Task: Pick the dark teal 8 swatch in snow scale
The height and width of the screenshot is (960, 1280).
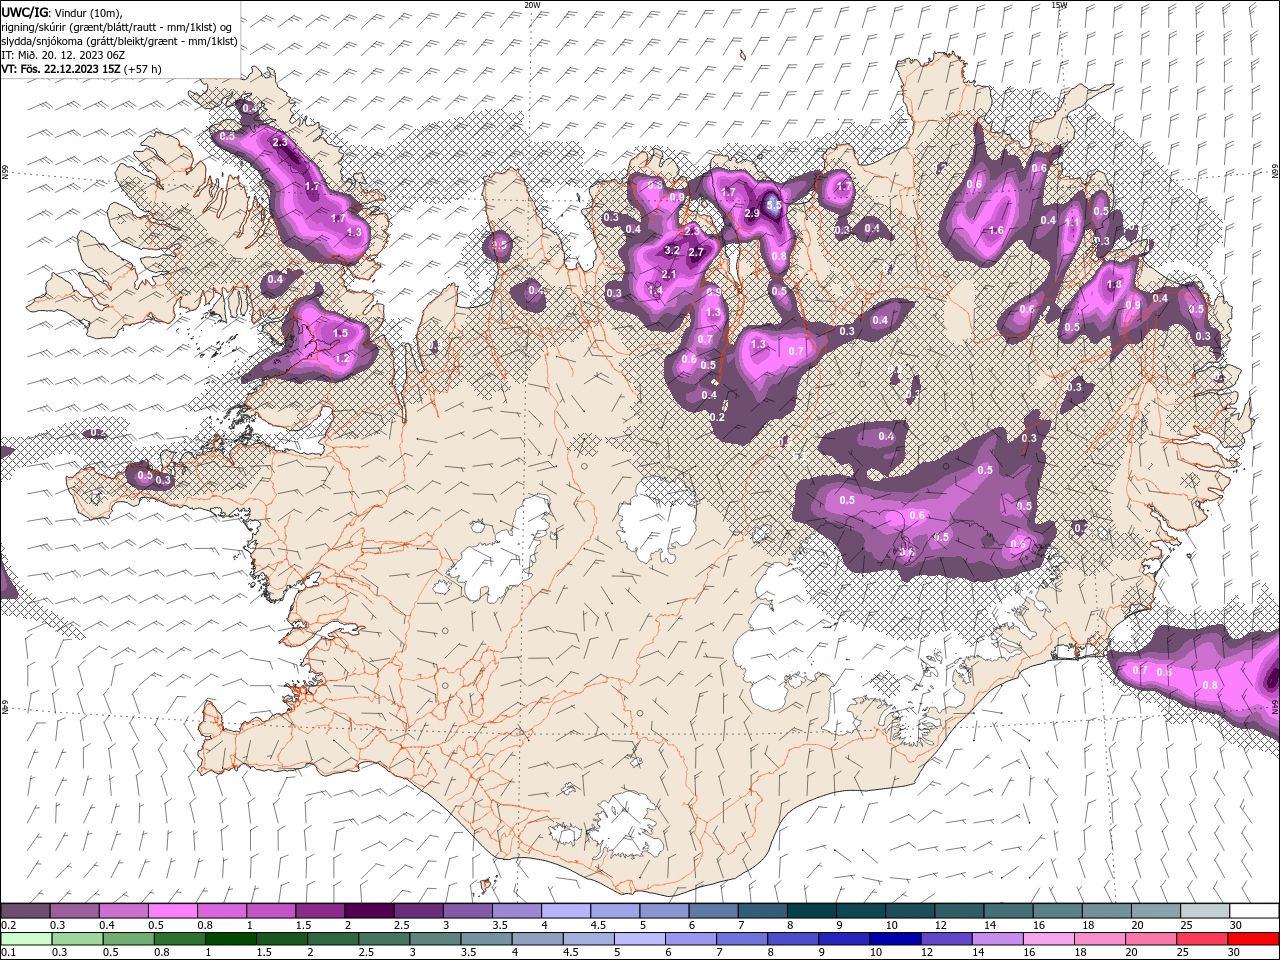Action: [811, 911]
